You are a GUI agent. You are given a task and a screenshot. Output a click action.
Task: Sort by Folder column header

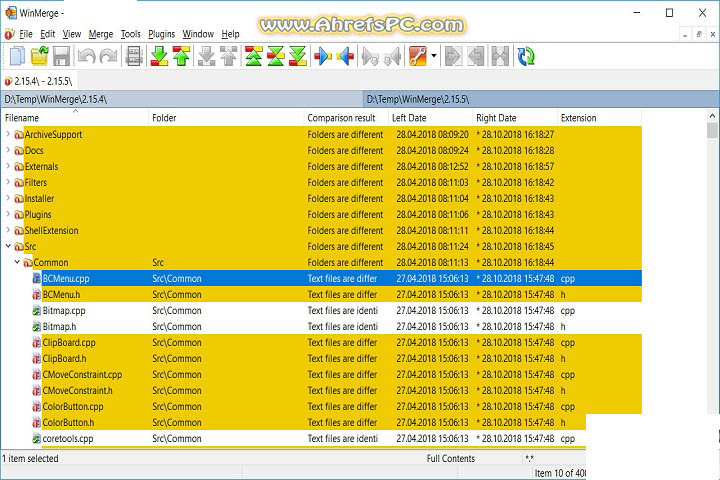pyautogui.click(x=226, y=118)
